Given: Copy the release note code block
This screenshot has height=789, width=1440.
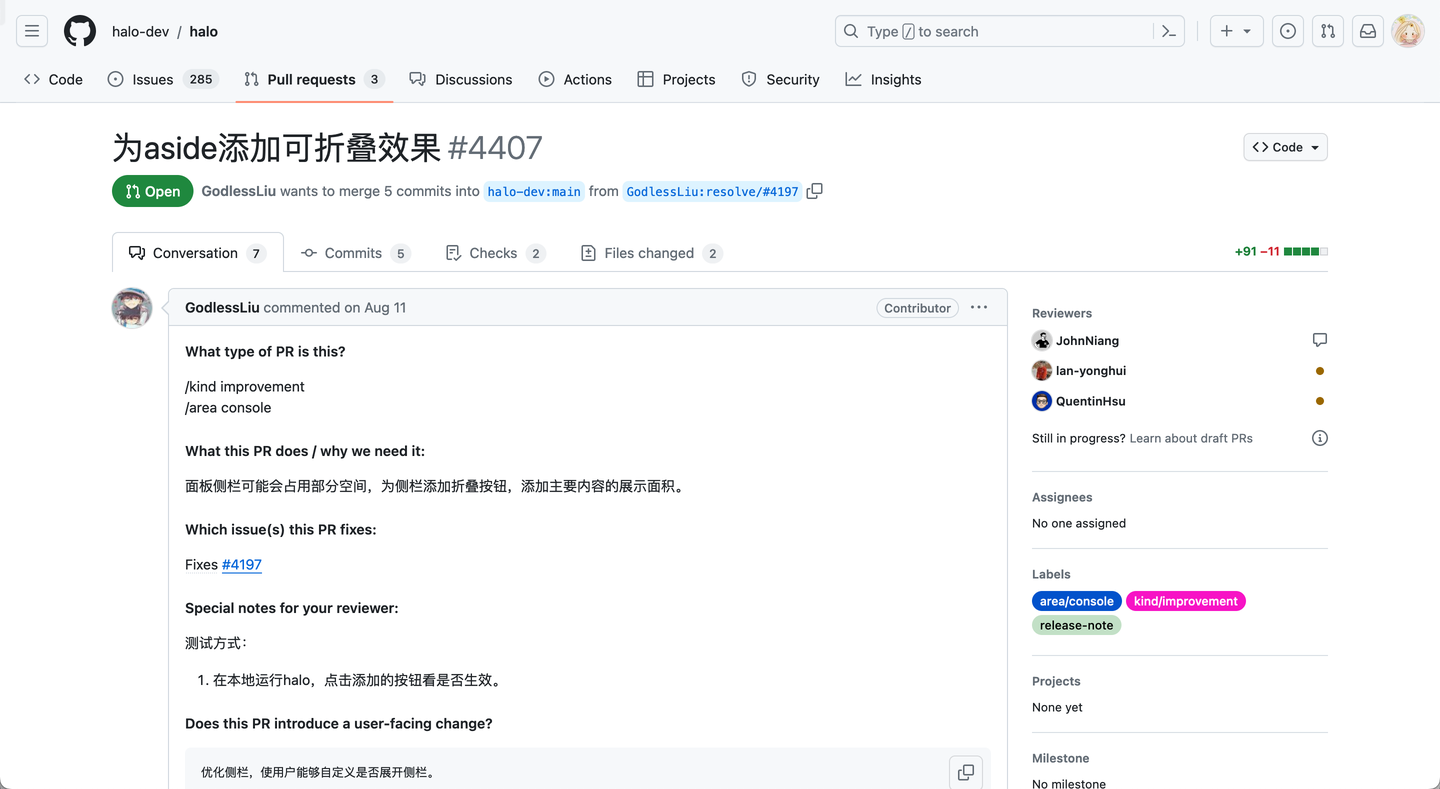Looking at the screenshot, I should click(966, 772).
